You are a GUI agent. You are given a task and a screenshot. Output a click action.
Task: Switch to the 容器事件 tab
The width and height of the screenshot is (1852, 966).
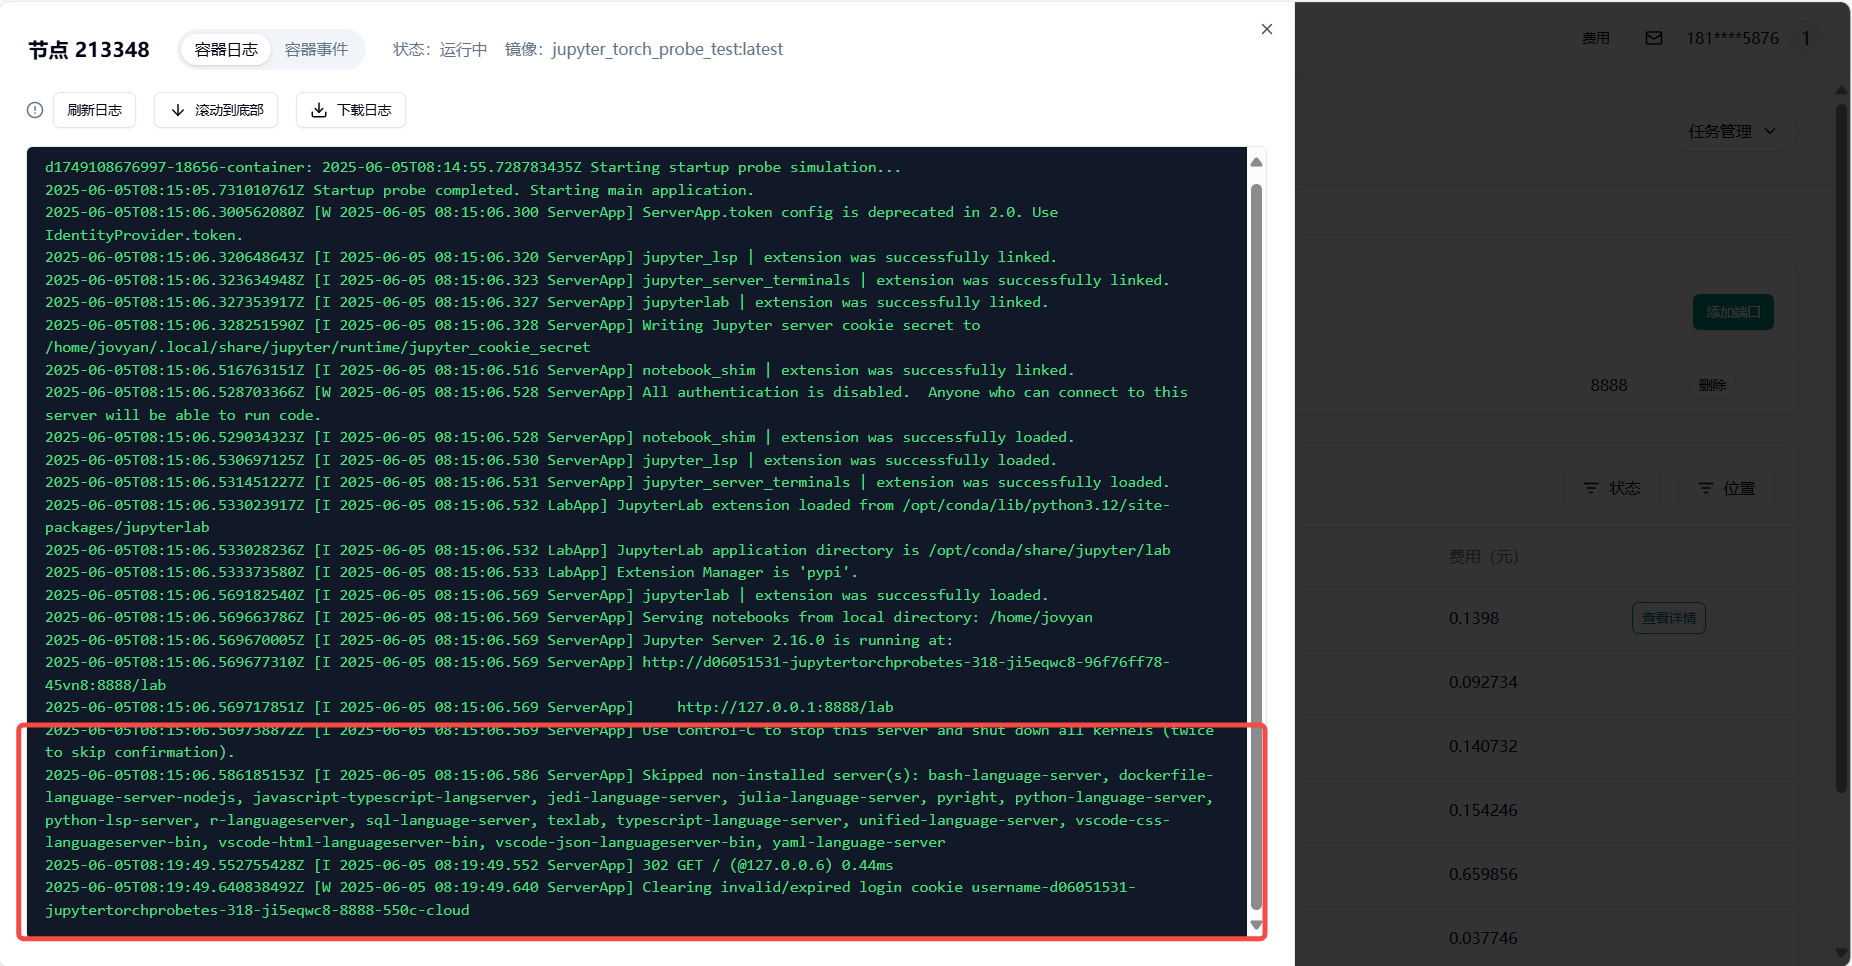coord(316,49)
